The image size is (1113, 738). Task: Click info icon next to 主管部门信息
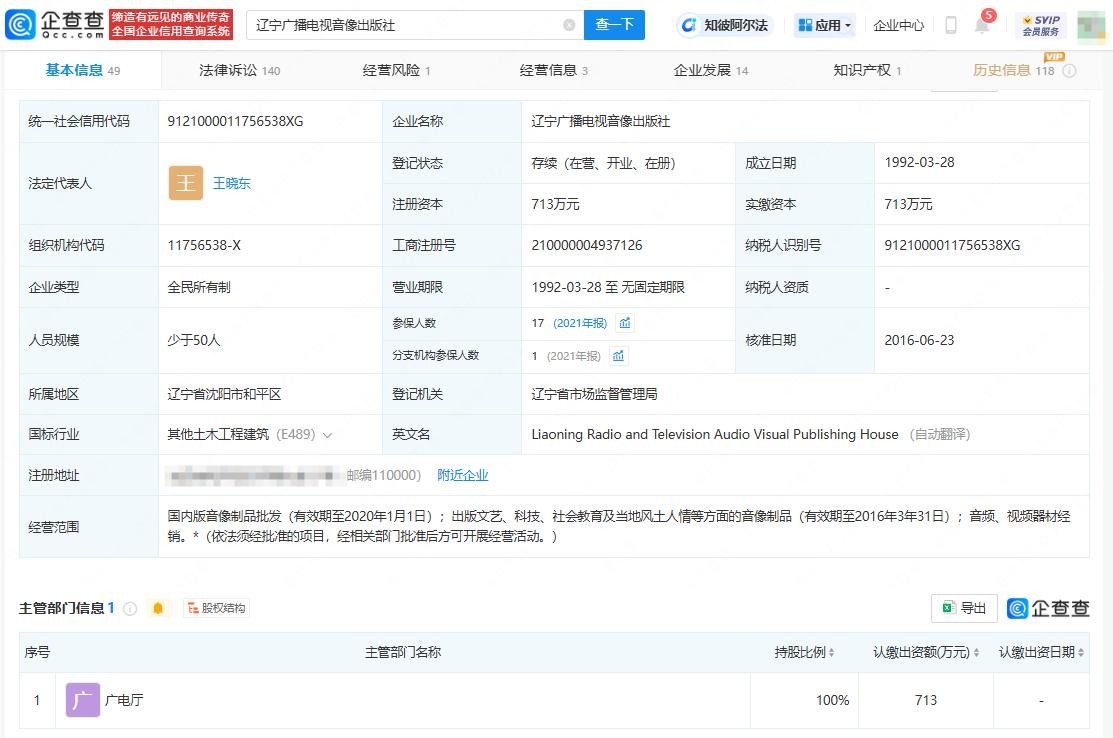130,608
